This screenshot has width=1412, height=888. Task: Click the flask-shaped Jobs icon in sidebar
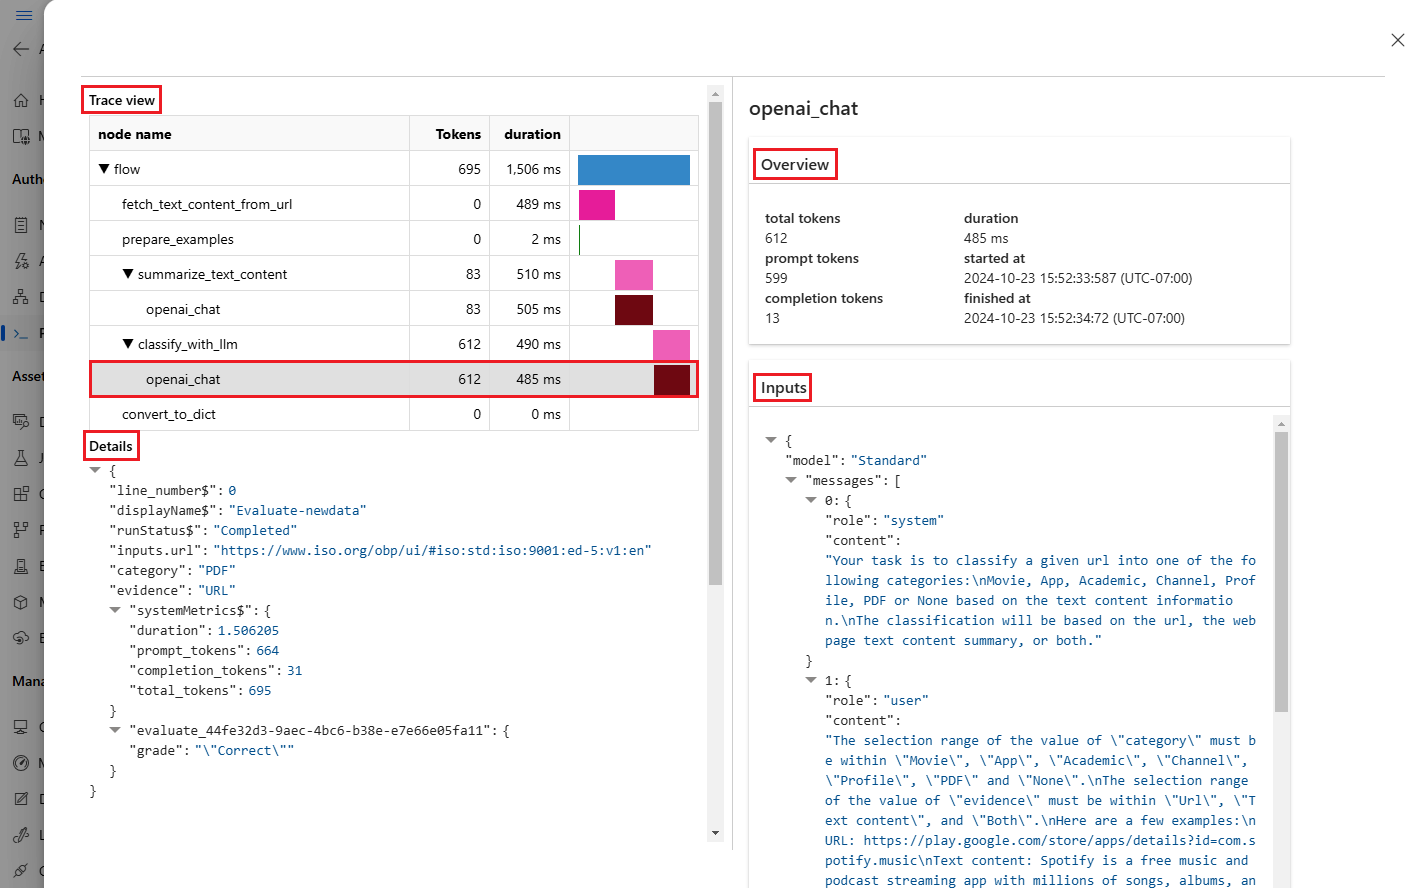(x=21, y=457)
